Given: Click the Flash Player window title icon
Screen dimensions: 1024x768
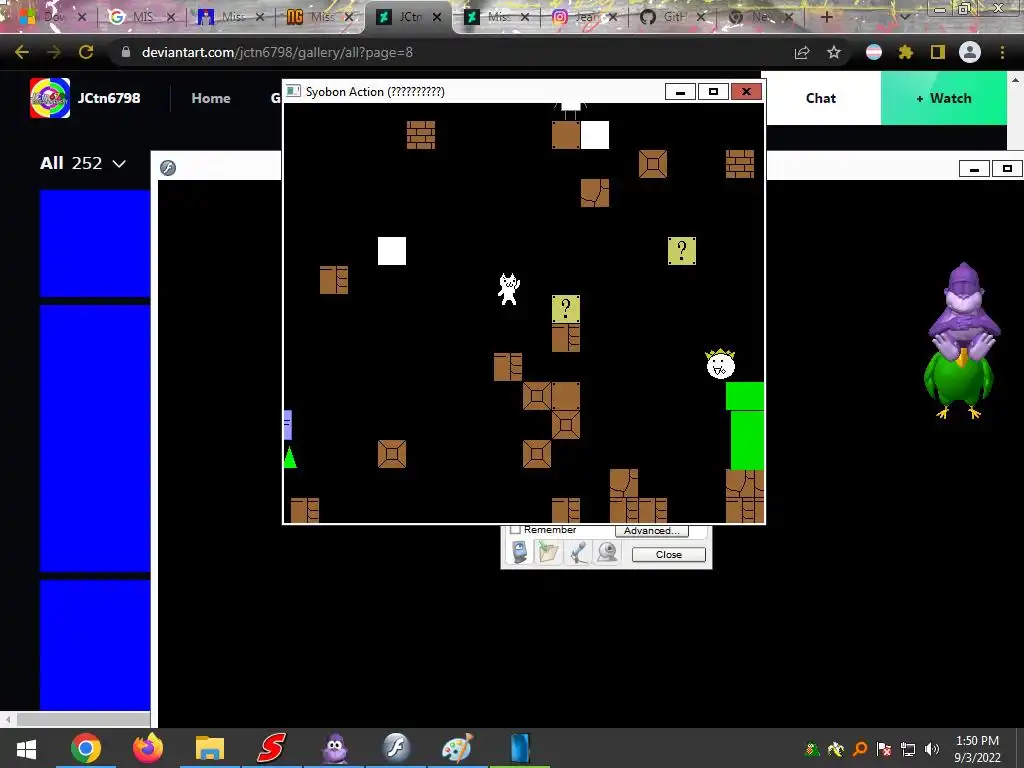Looking at the screenshot, I should (168, 168).
